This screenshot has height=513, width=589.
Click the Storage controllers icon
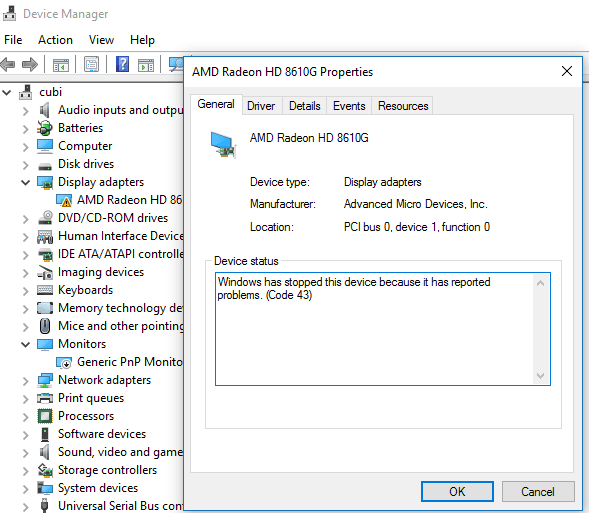pos(45,470)
